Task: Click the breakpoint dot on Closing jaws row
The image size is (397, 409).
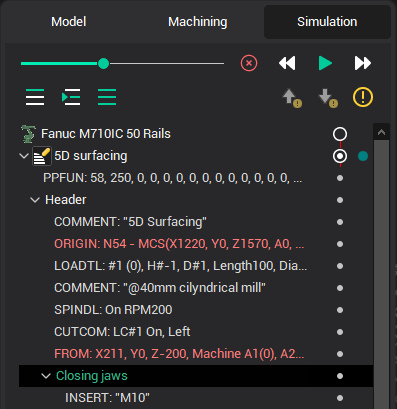Action: (x=340, y=376)
